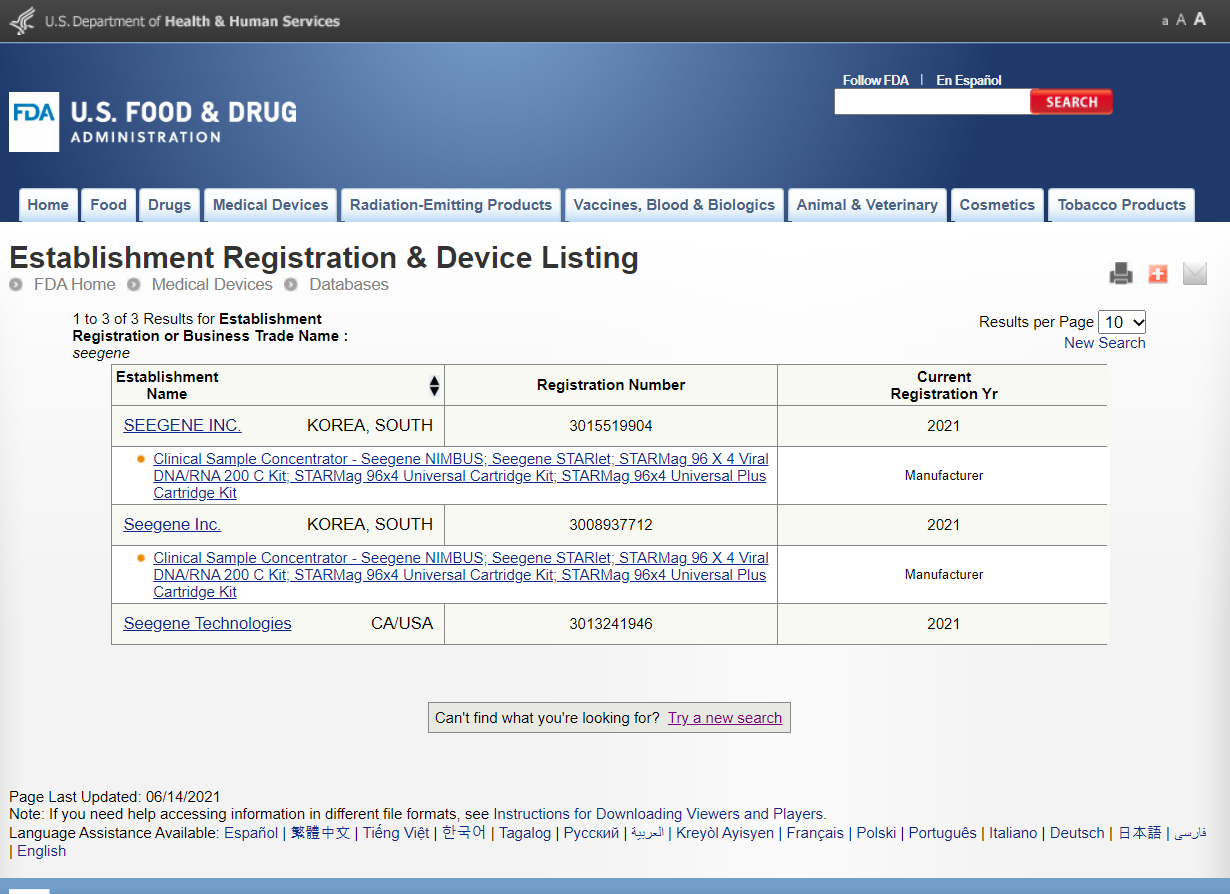The image size is (1230, 894).
Task: Select Français language link
Action: point(815,833)
